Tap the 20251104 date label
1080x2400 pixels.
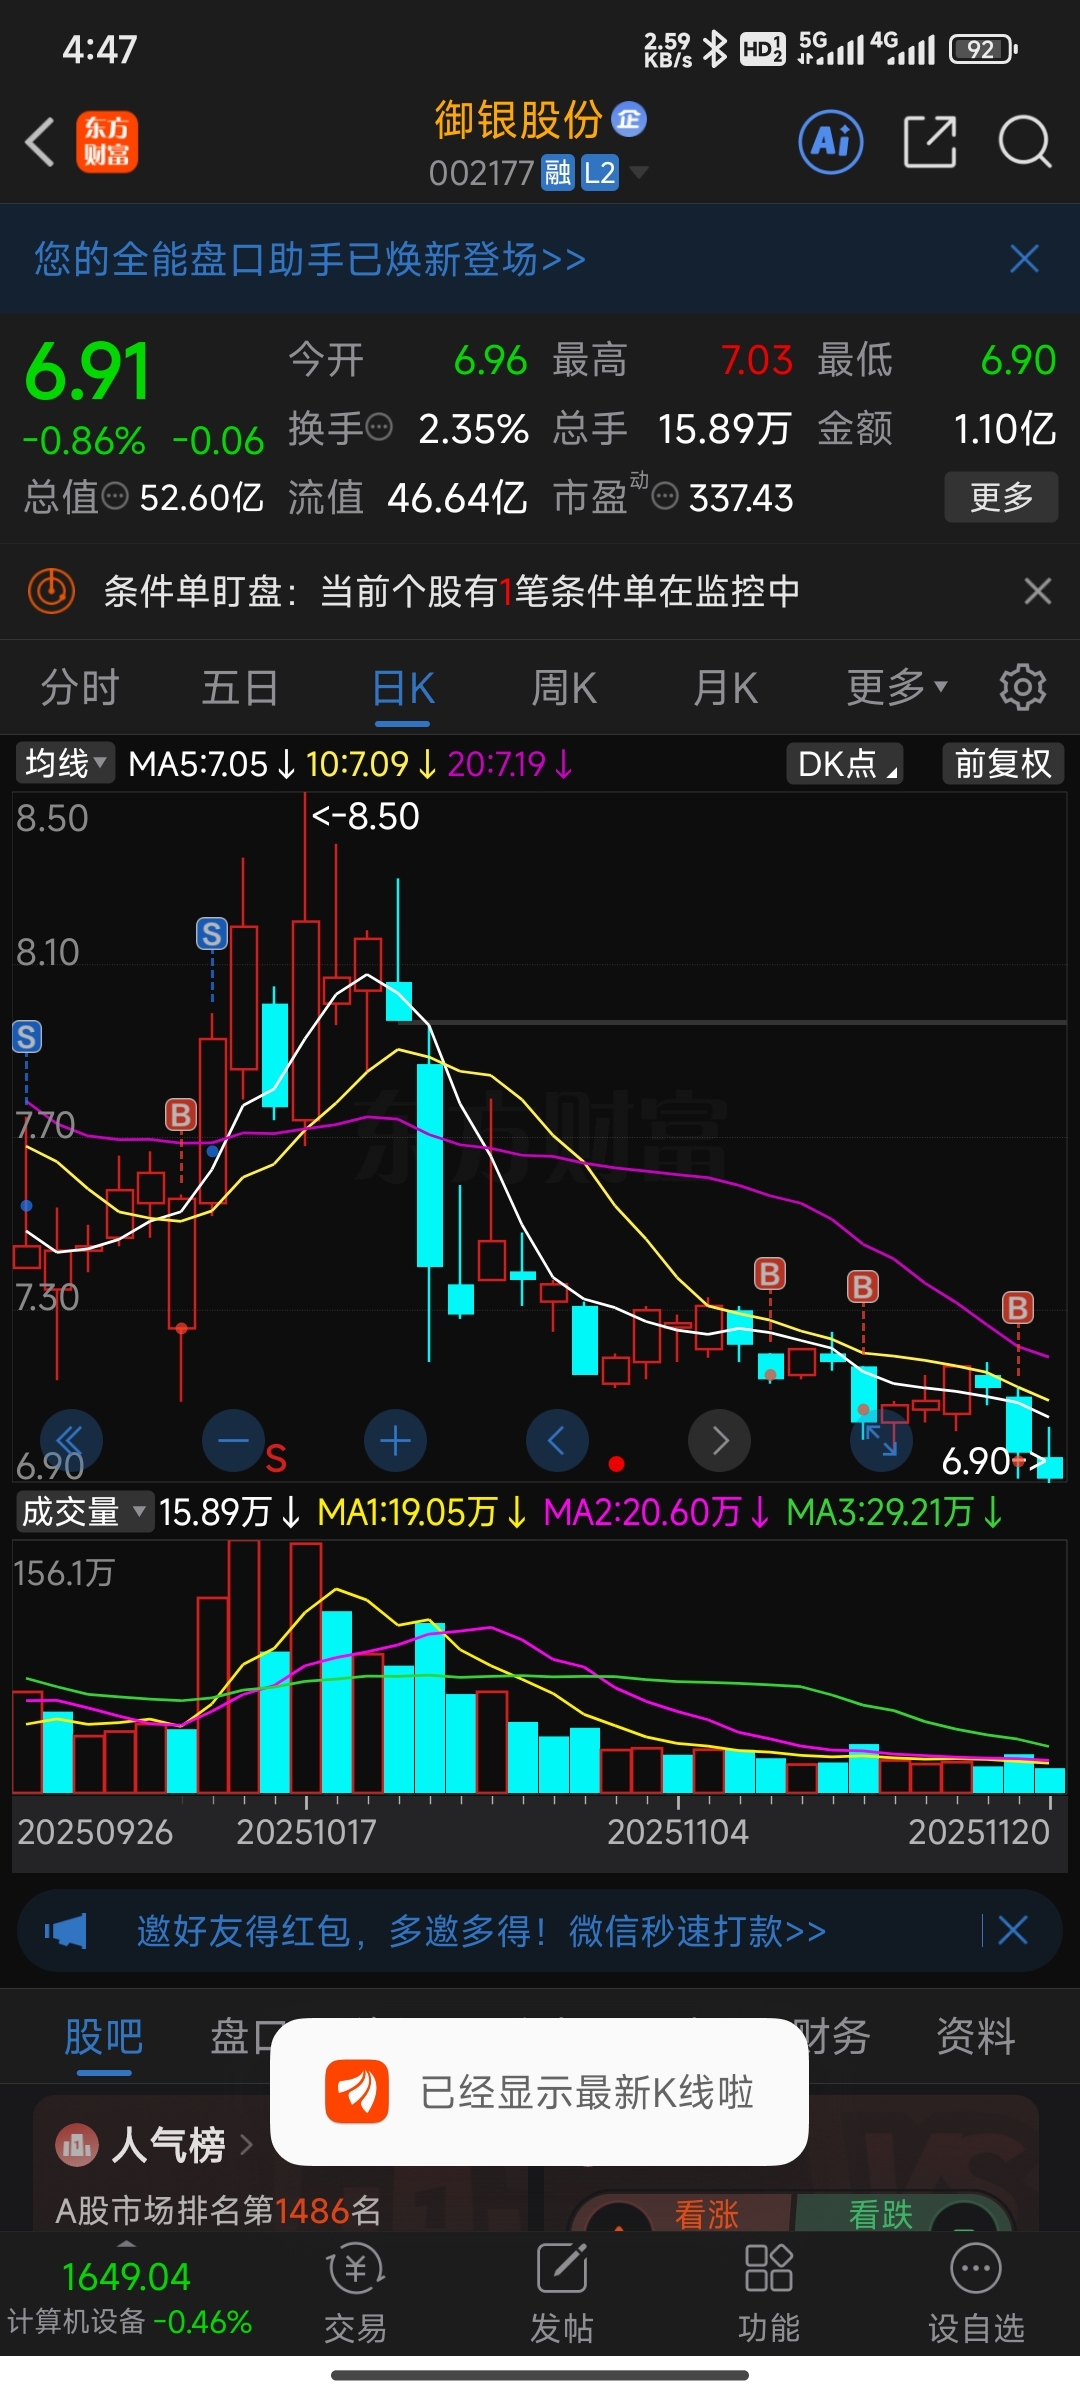[678, 1831]
